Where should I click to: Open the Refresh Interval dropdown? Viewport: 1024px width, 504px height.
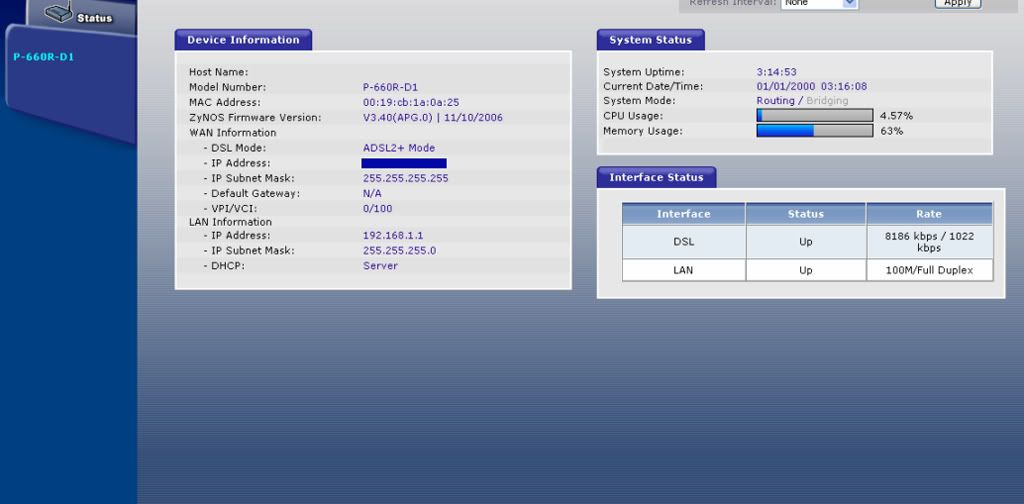coord(819,3)
